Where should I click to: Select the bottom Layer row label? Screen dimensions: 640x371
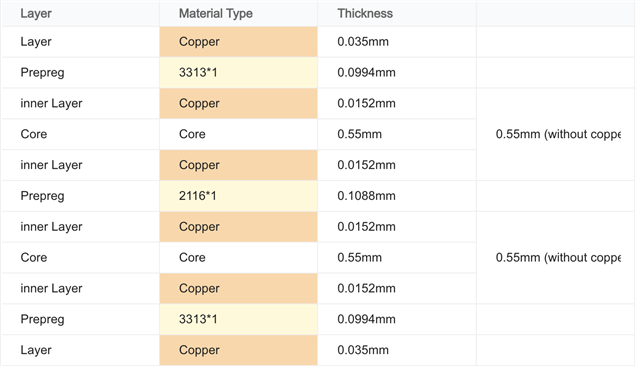36,350
